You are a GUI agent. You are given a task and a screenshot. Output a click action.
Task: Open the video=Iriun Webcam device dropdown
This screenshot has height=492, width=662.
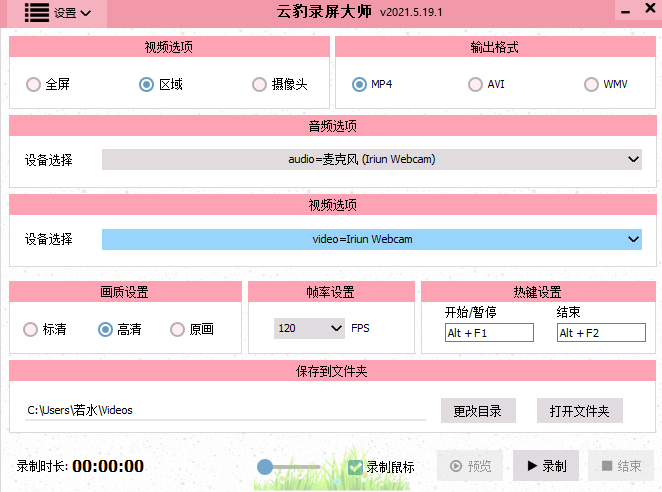(372, 239)
